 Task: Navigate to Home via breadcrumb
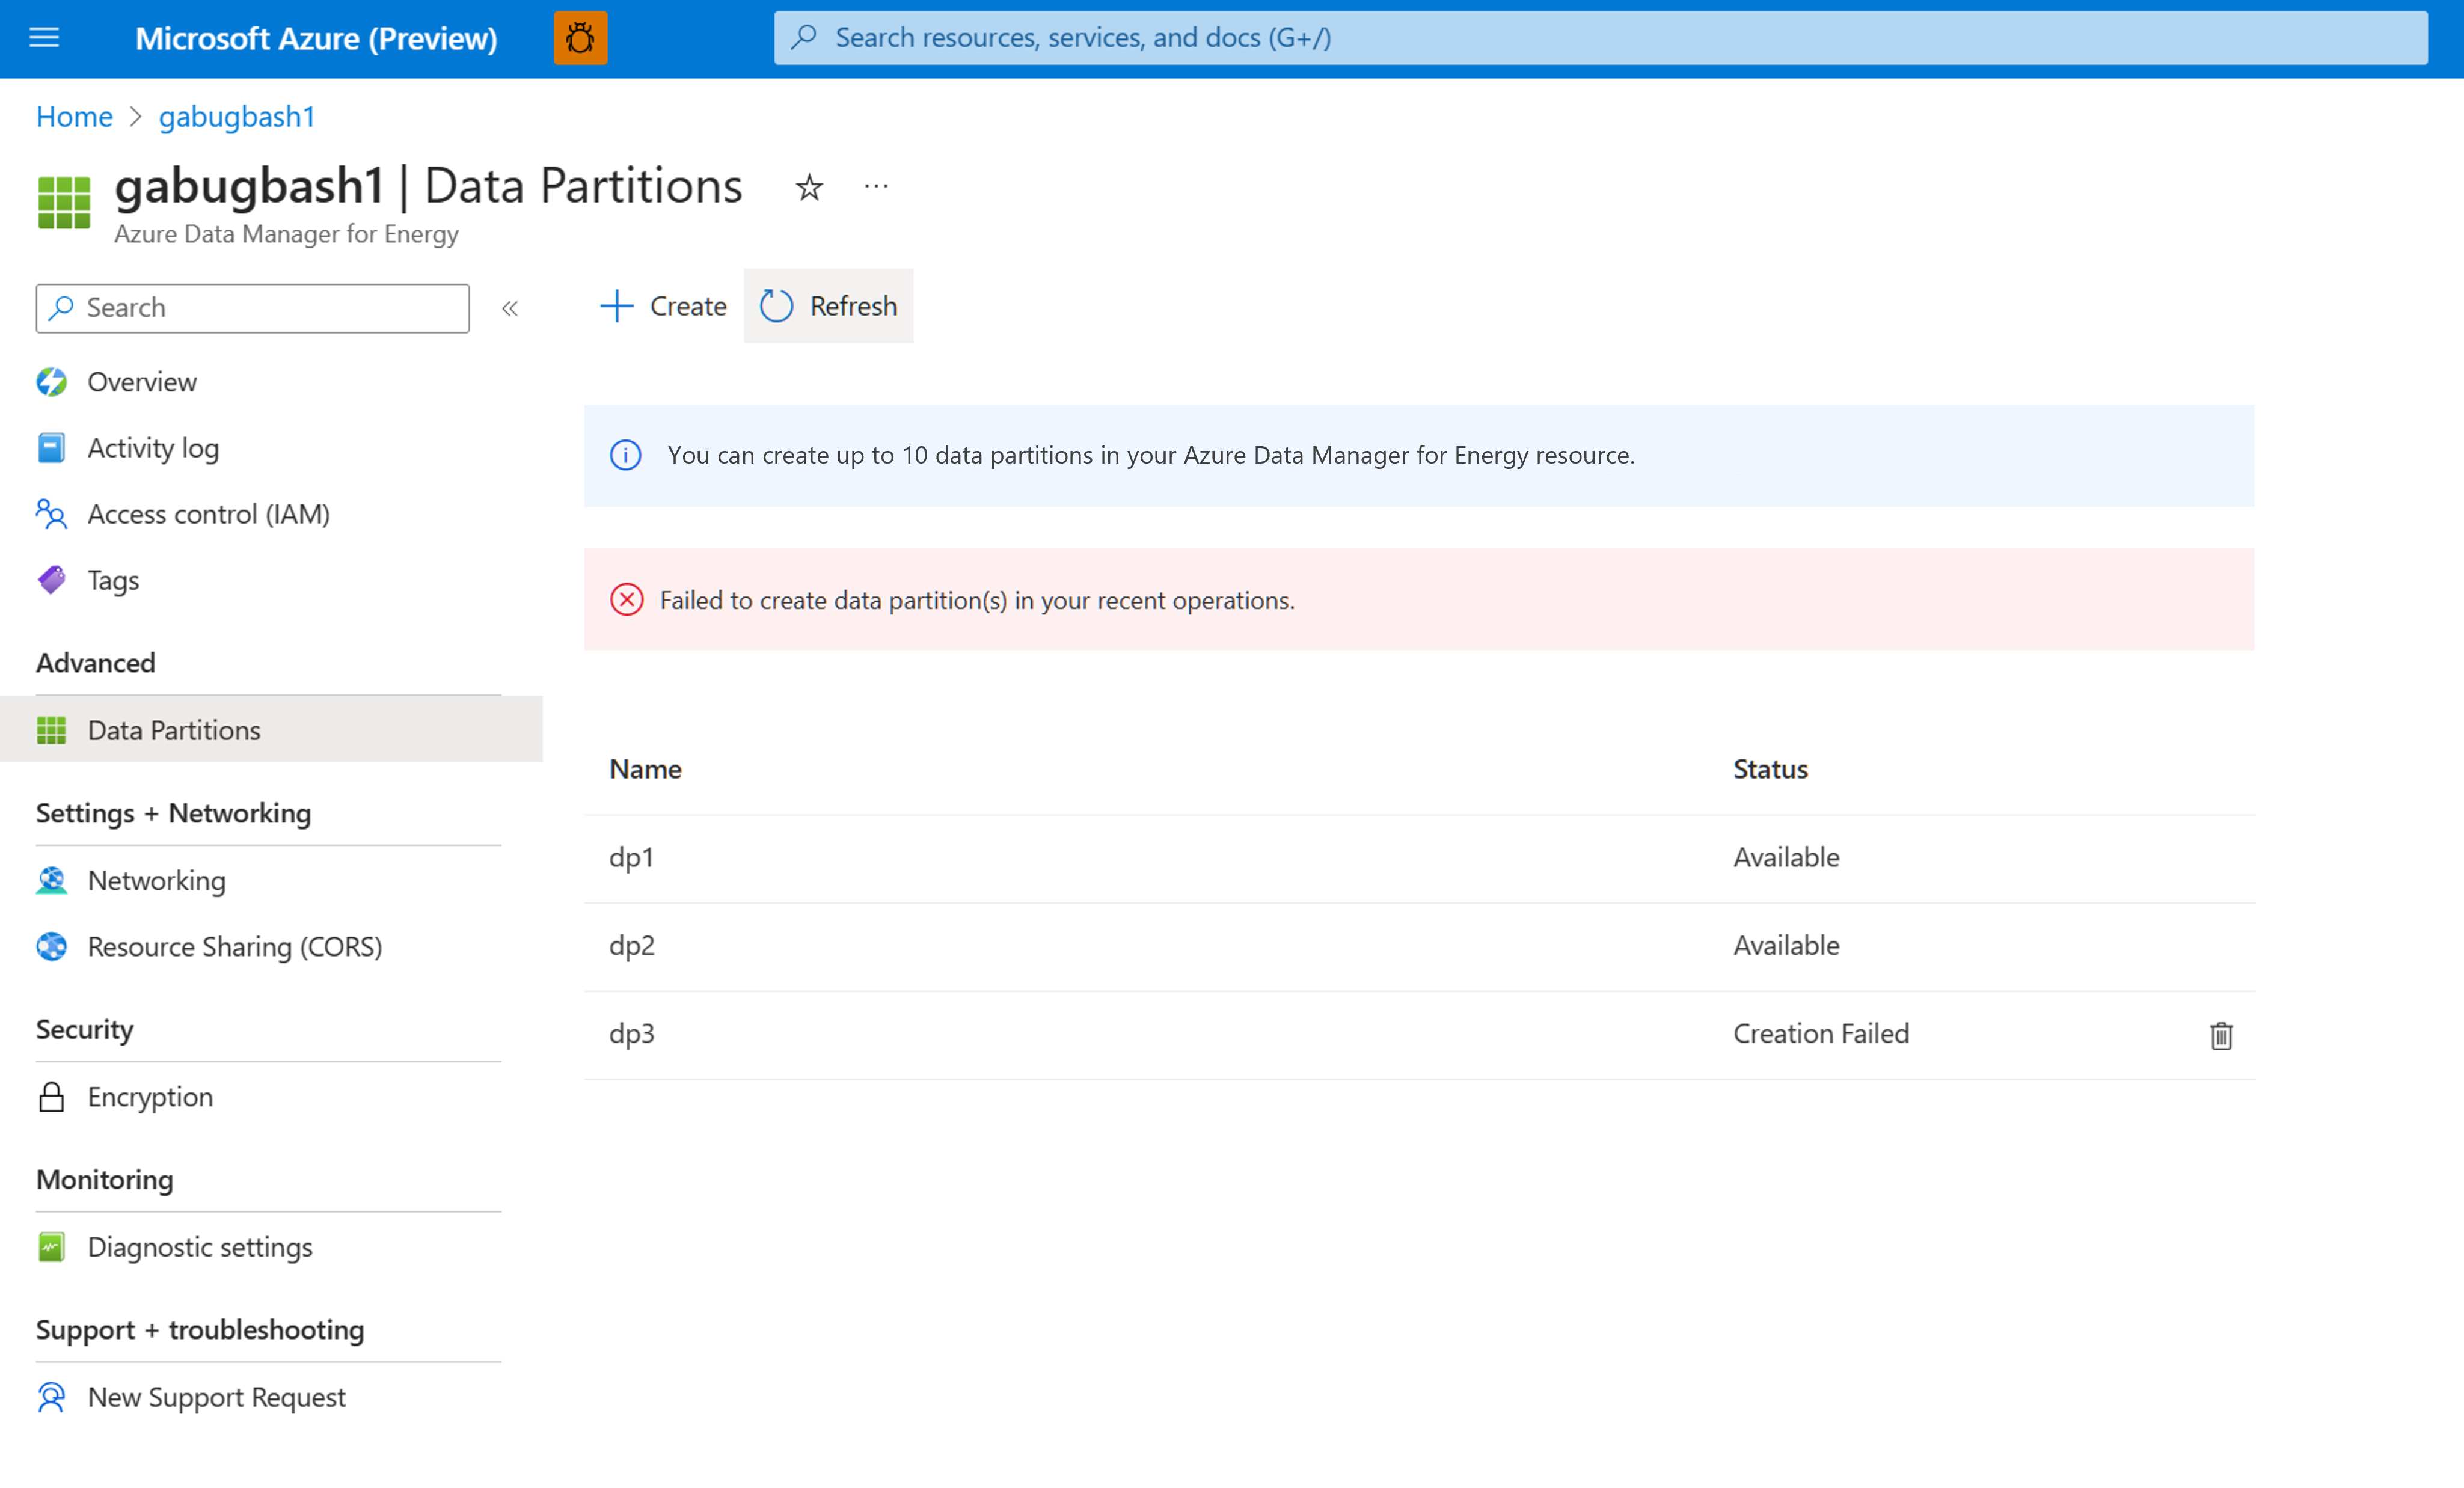73,116
